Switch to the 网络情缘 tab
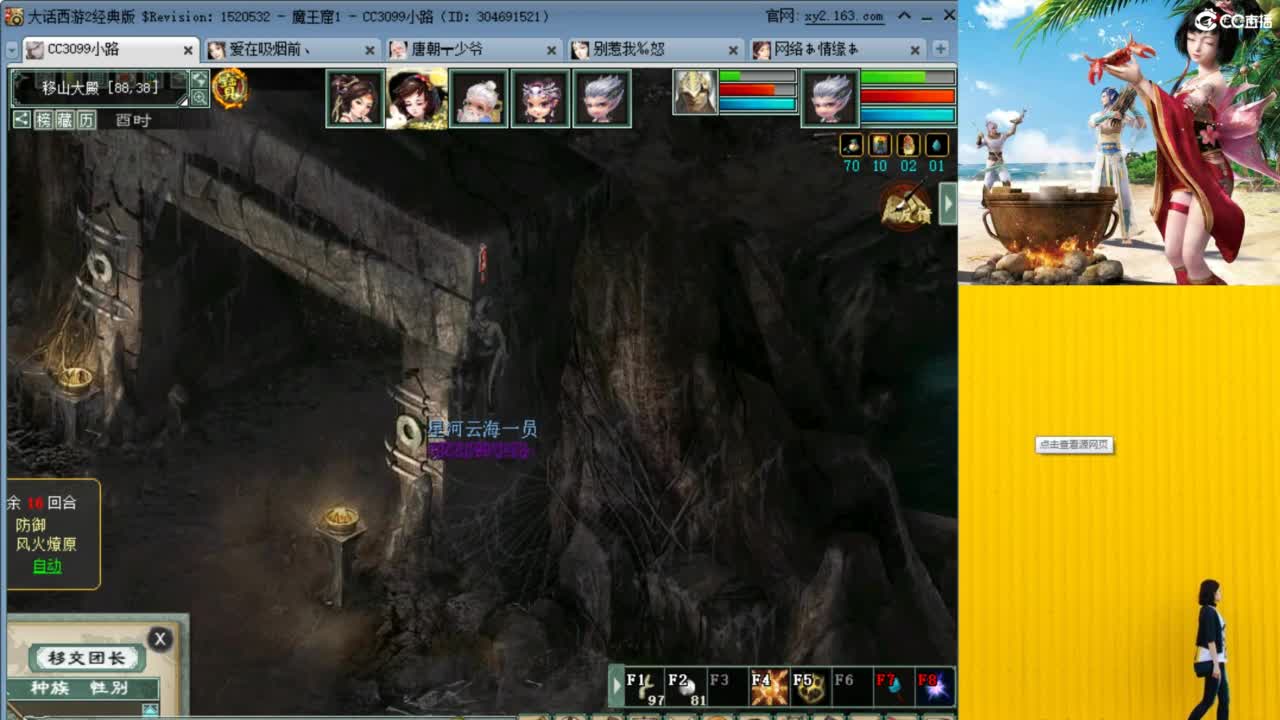This screenshot has height=720, width=1280. tap(836, 49)
